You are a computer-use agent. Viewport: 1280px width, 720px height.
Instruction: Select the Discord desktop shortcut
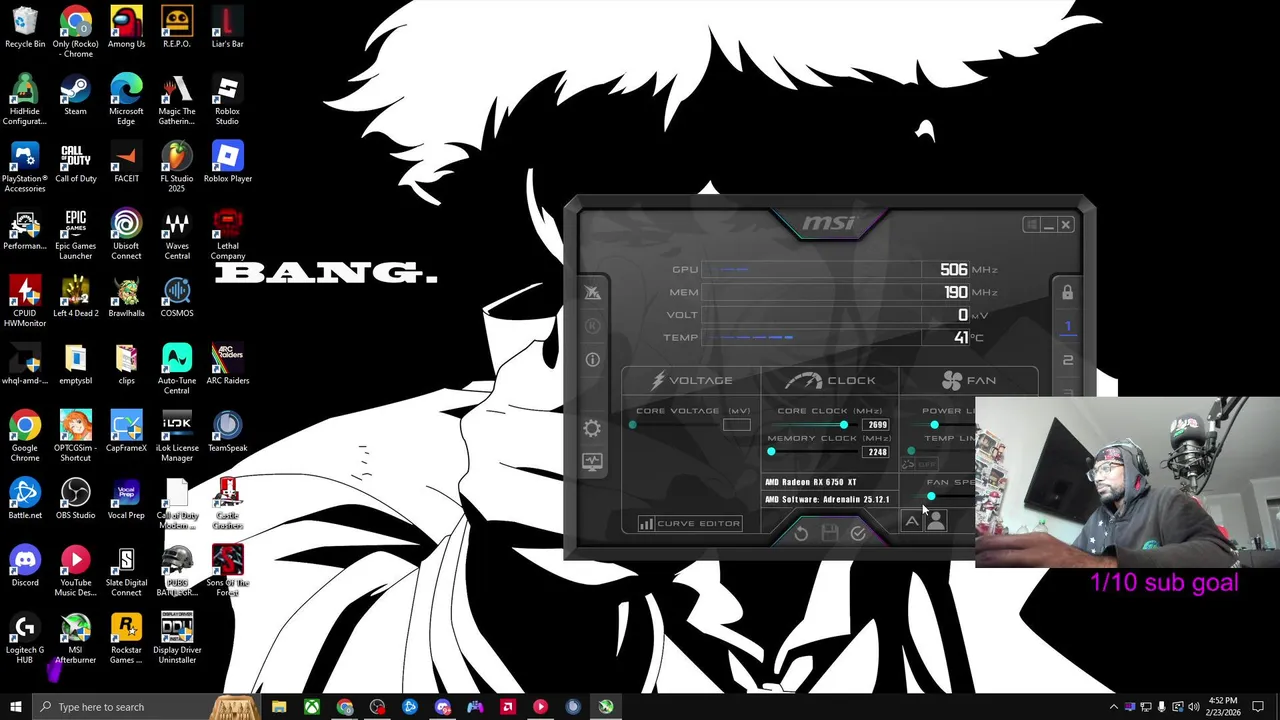[25, 566]
